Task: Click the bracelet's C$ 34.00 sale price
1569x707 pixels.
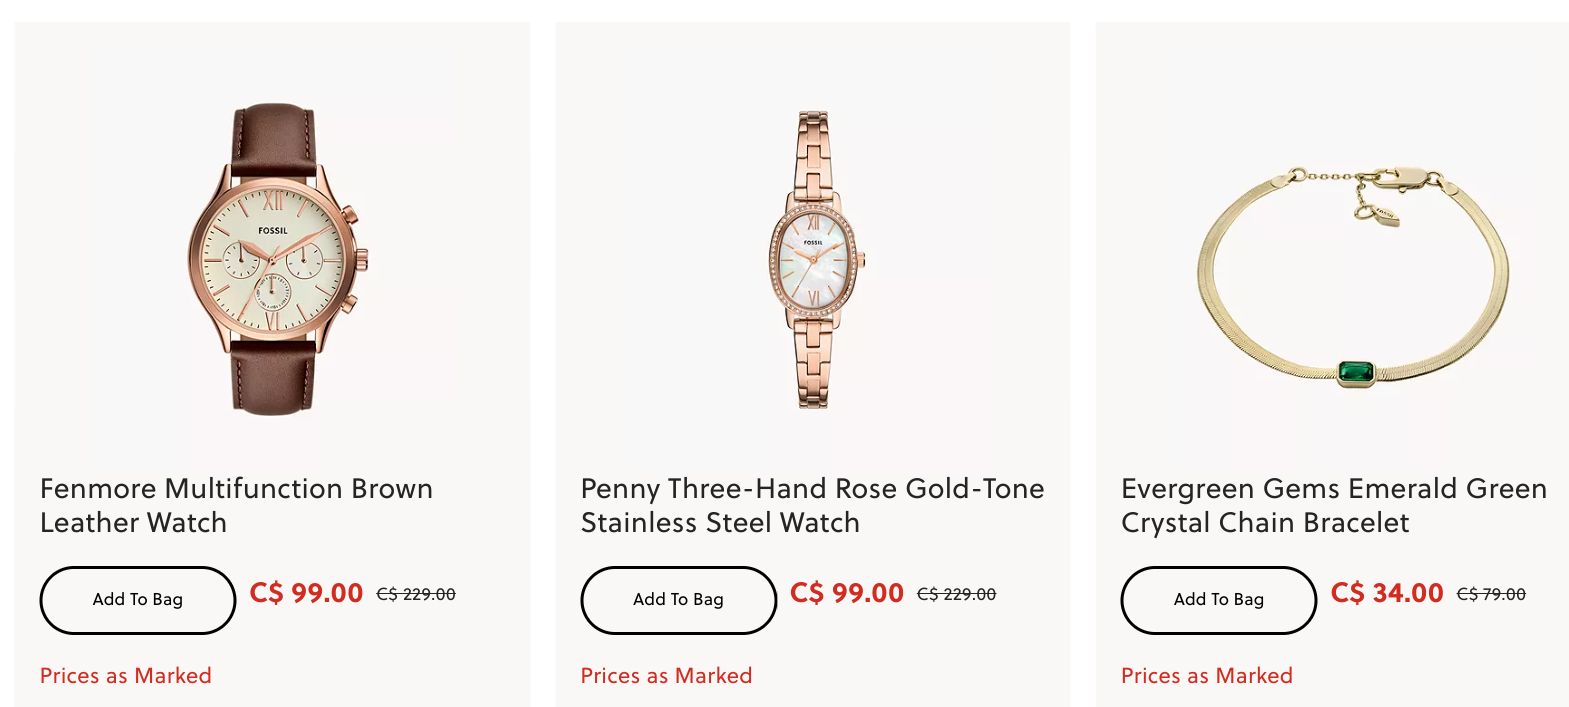Action: pyautogui.click(x=1387, y=593)
